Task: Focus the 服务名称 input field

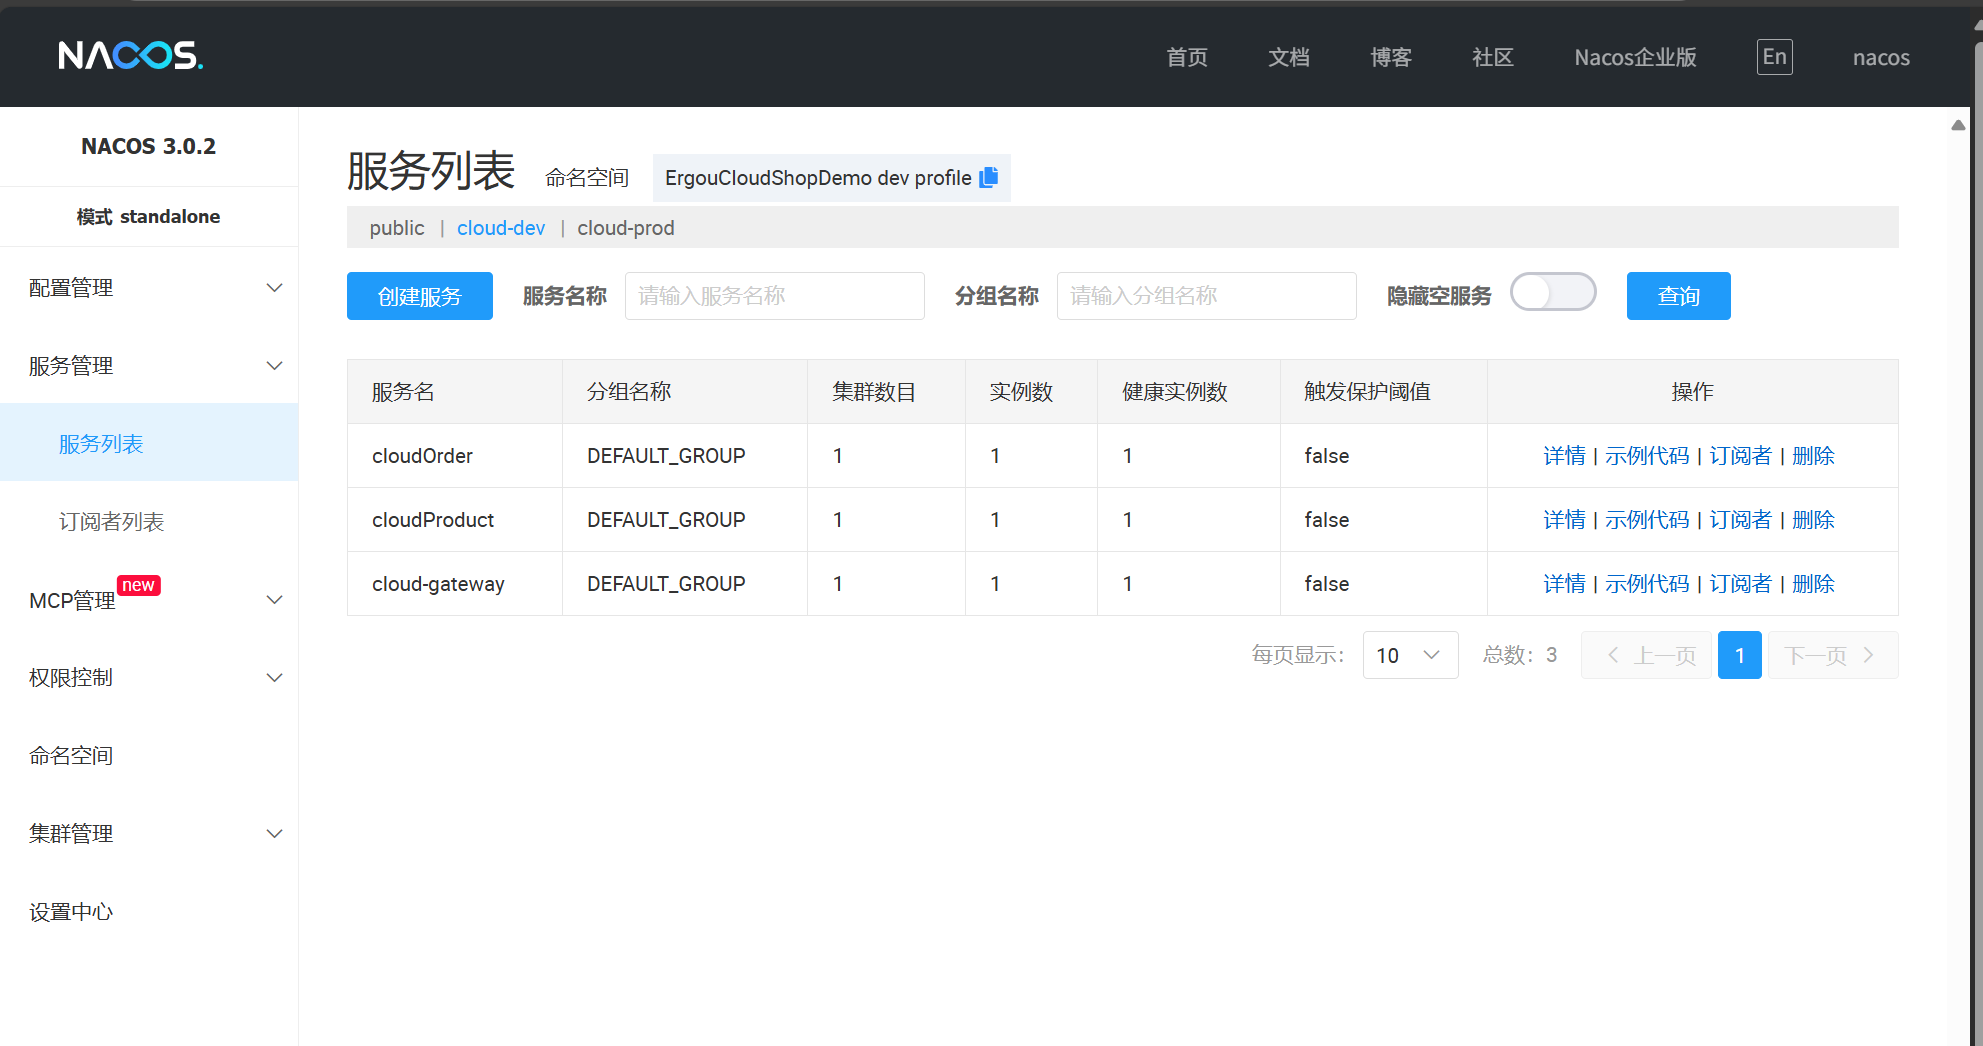Action: (775, 296)
